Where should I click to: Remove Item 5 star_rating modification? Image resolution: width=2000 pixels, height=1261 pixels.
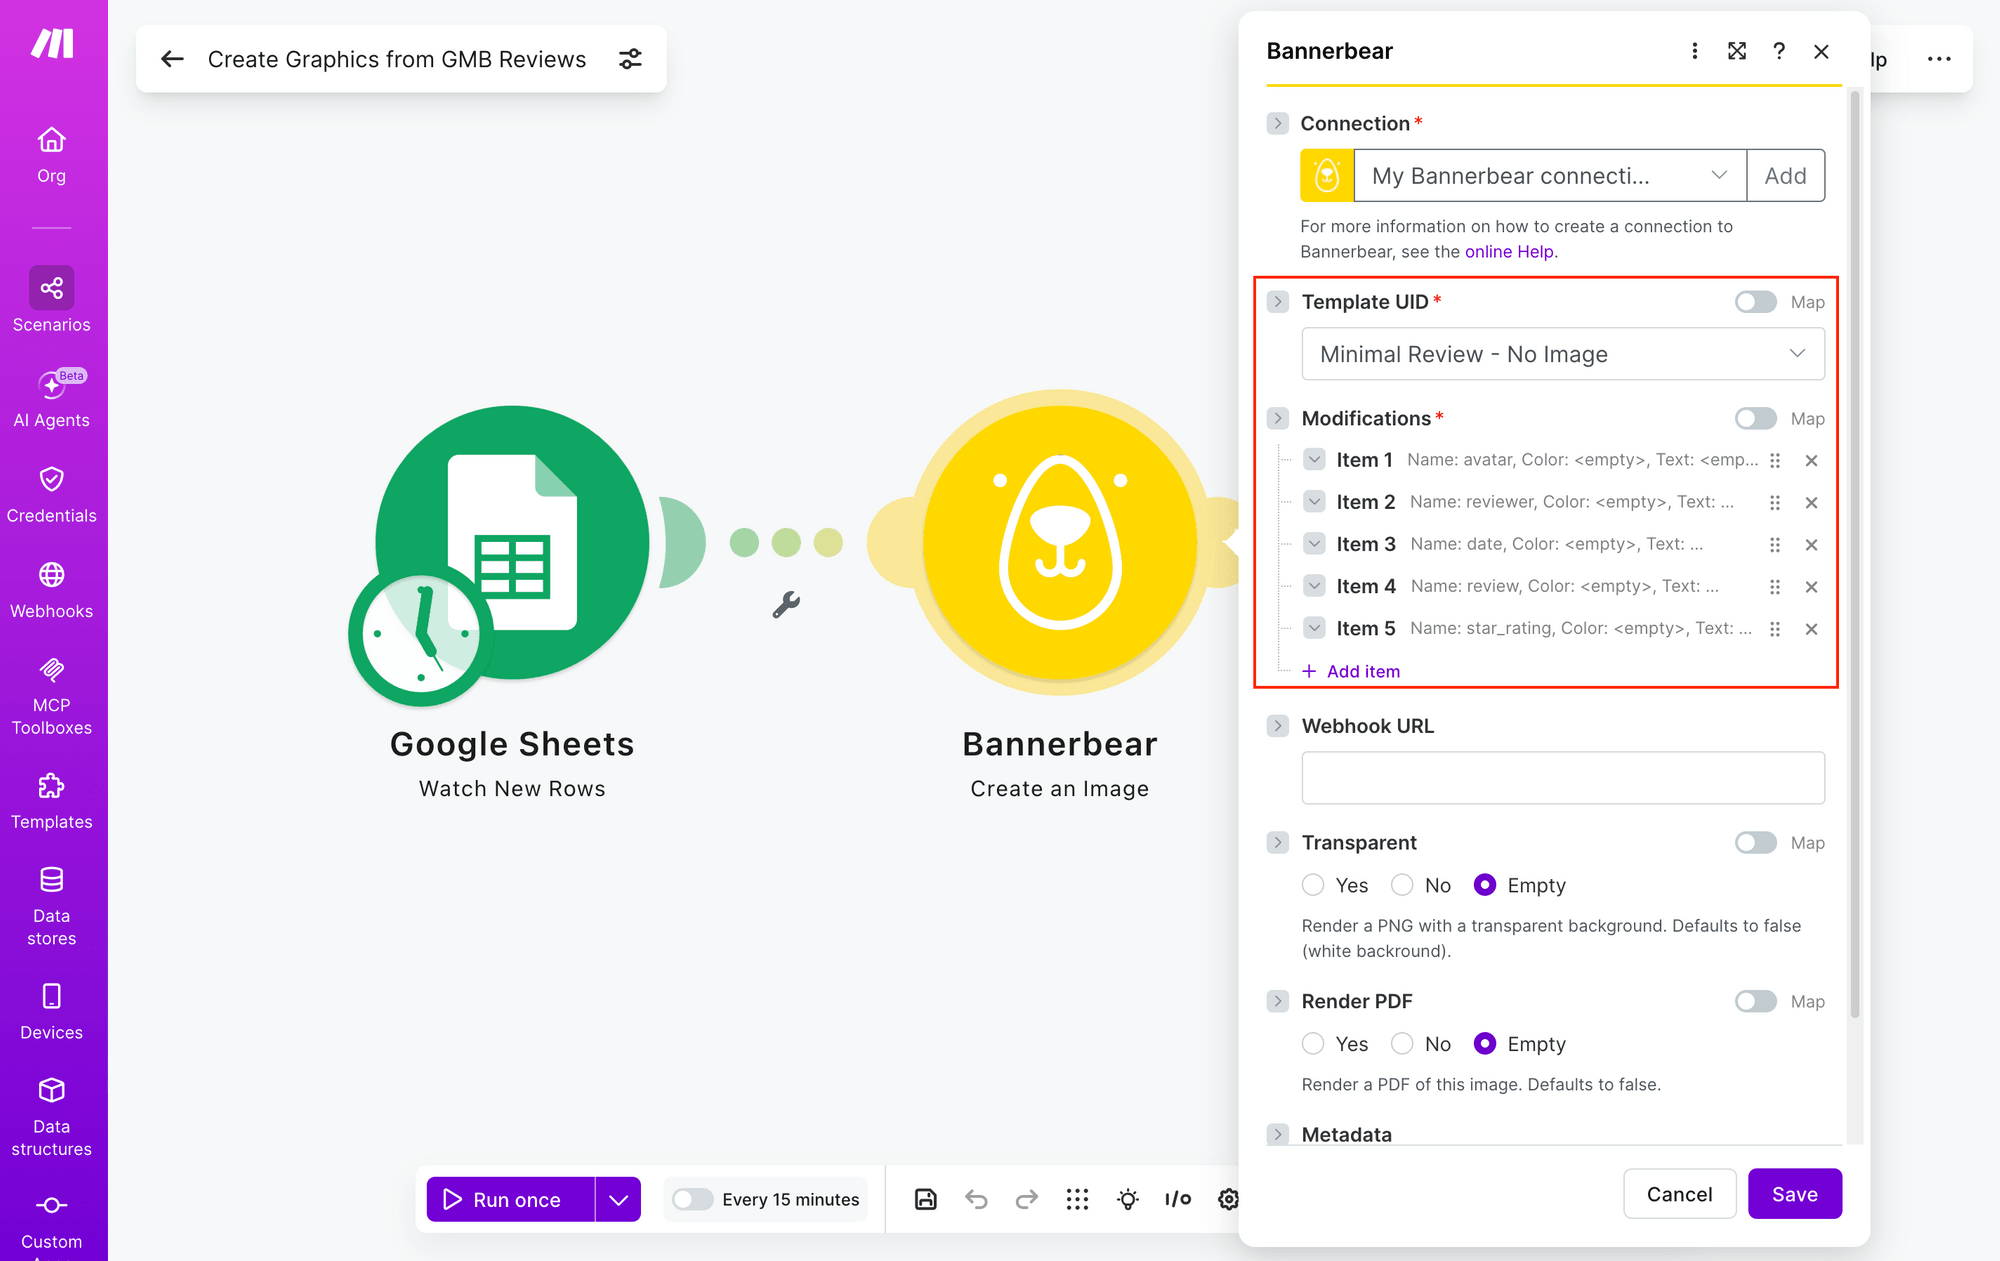[x=1811, y=629]
